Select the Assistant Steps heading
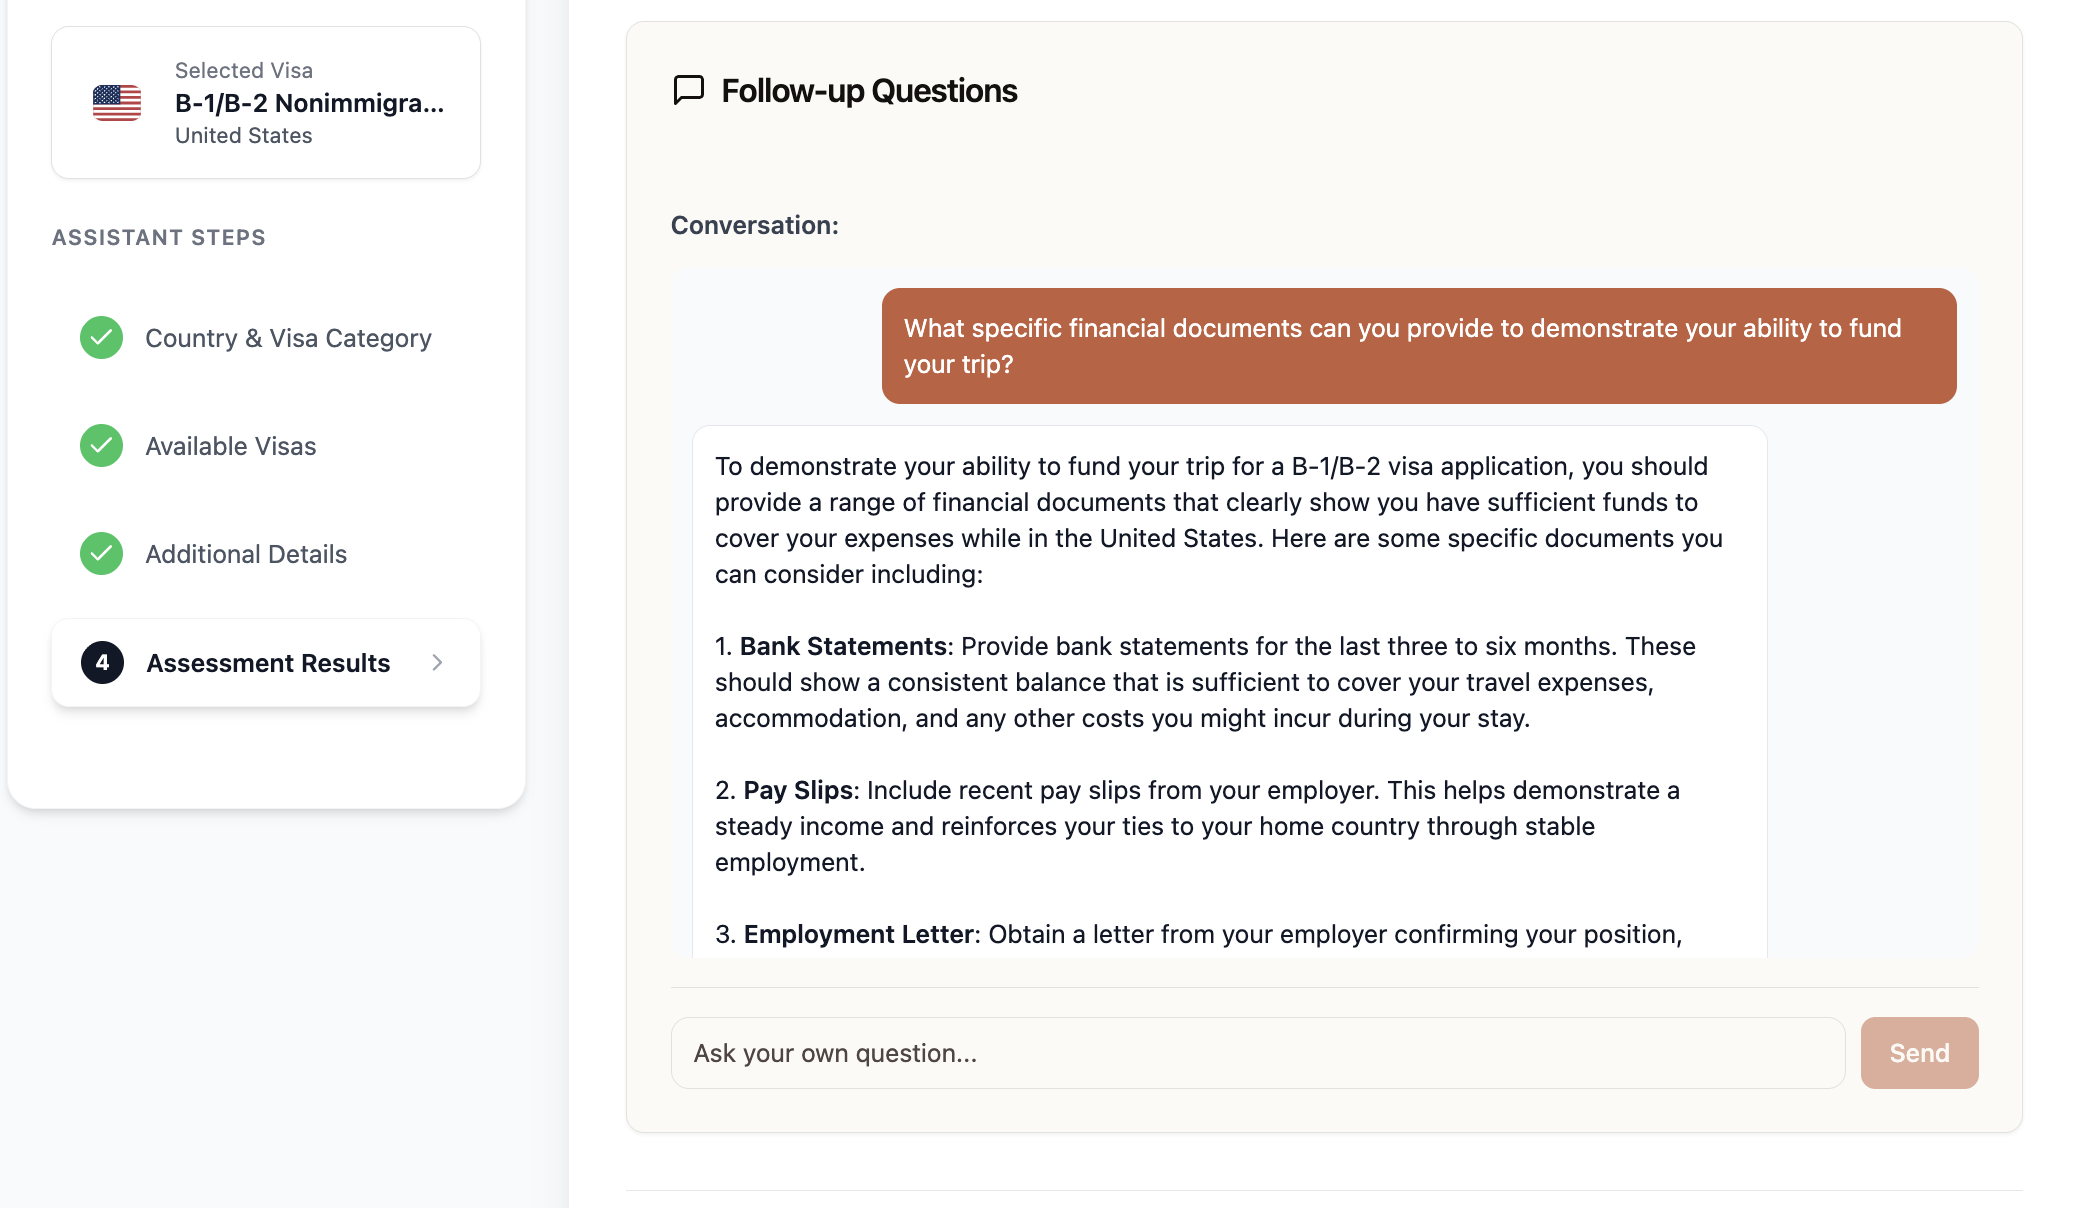 point(159,237)
